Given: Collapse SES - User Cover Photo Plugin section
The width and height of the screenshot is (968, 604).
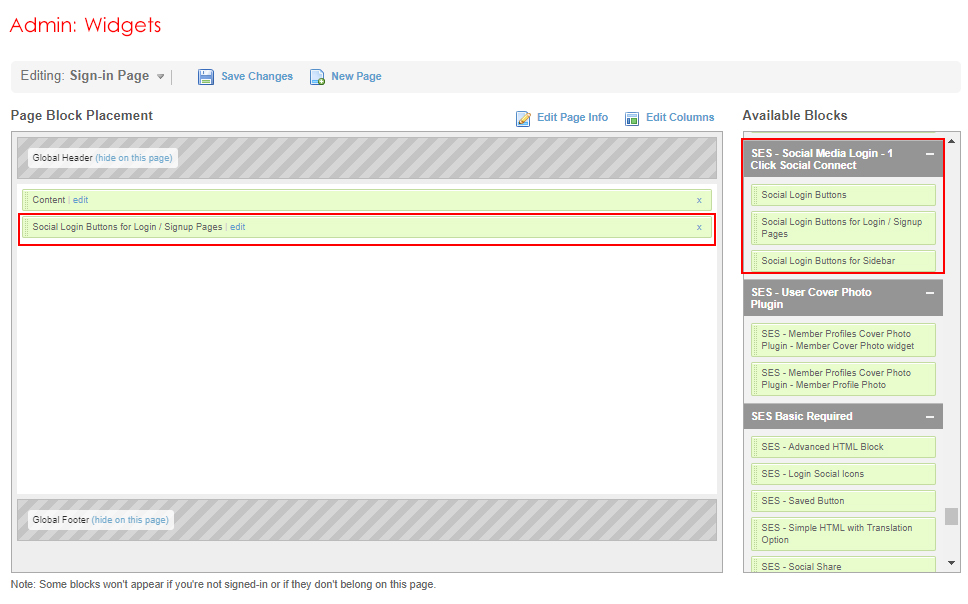Looking at the screenshot, I should 930,293.
